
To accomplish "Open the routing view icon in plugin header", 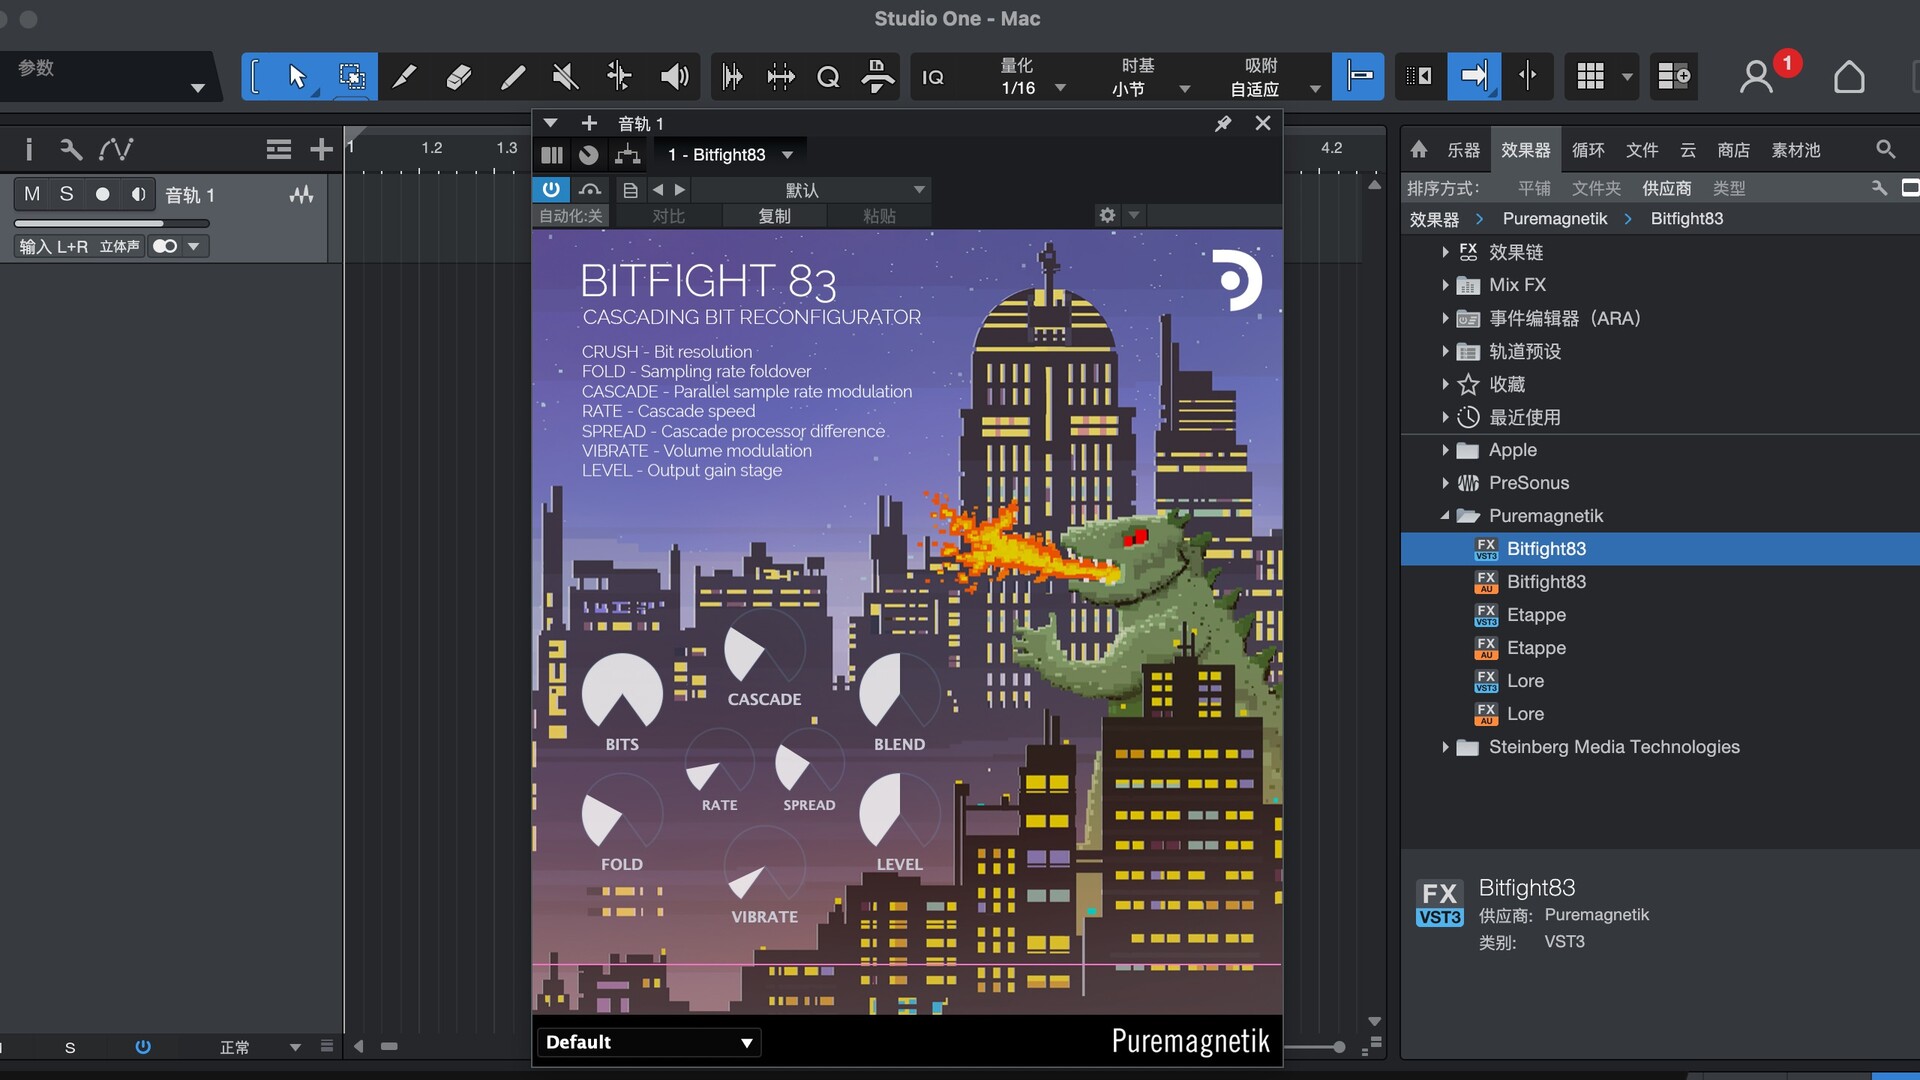I will (628, 155).
